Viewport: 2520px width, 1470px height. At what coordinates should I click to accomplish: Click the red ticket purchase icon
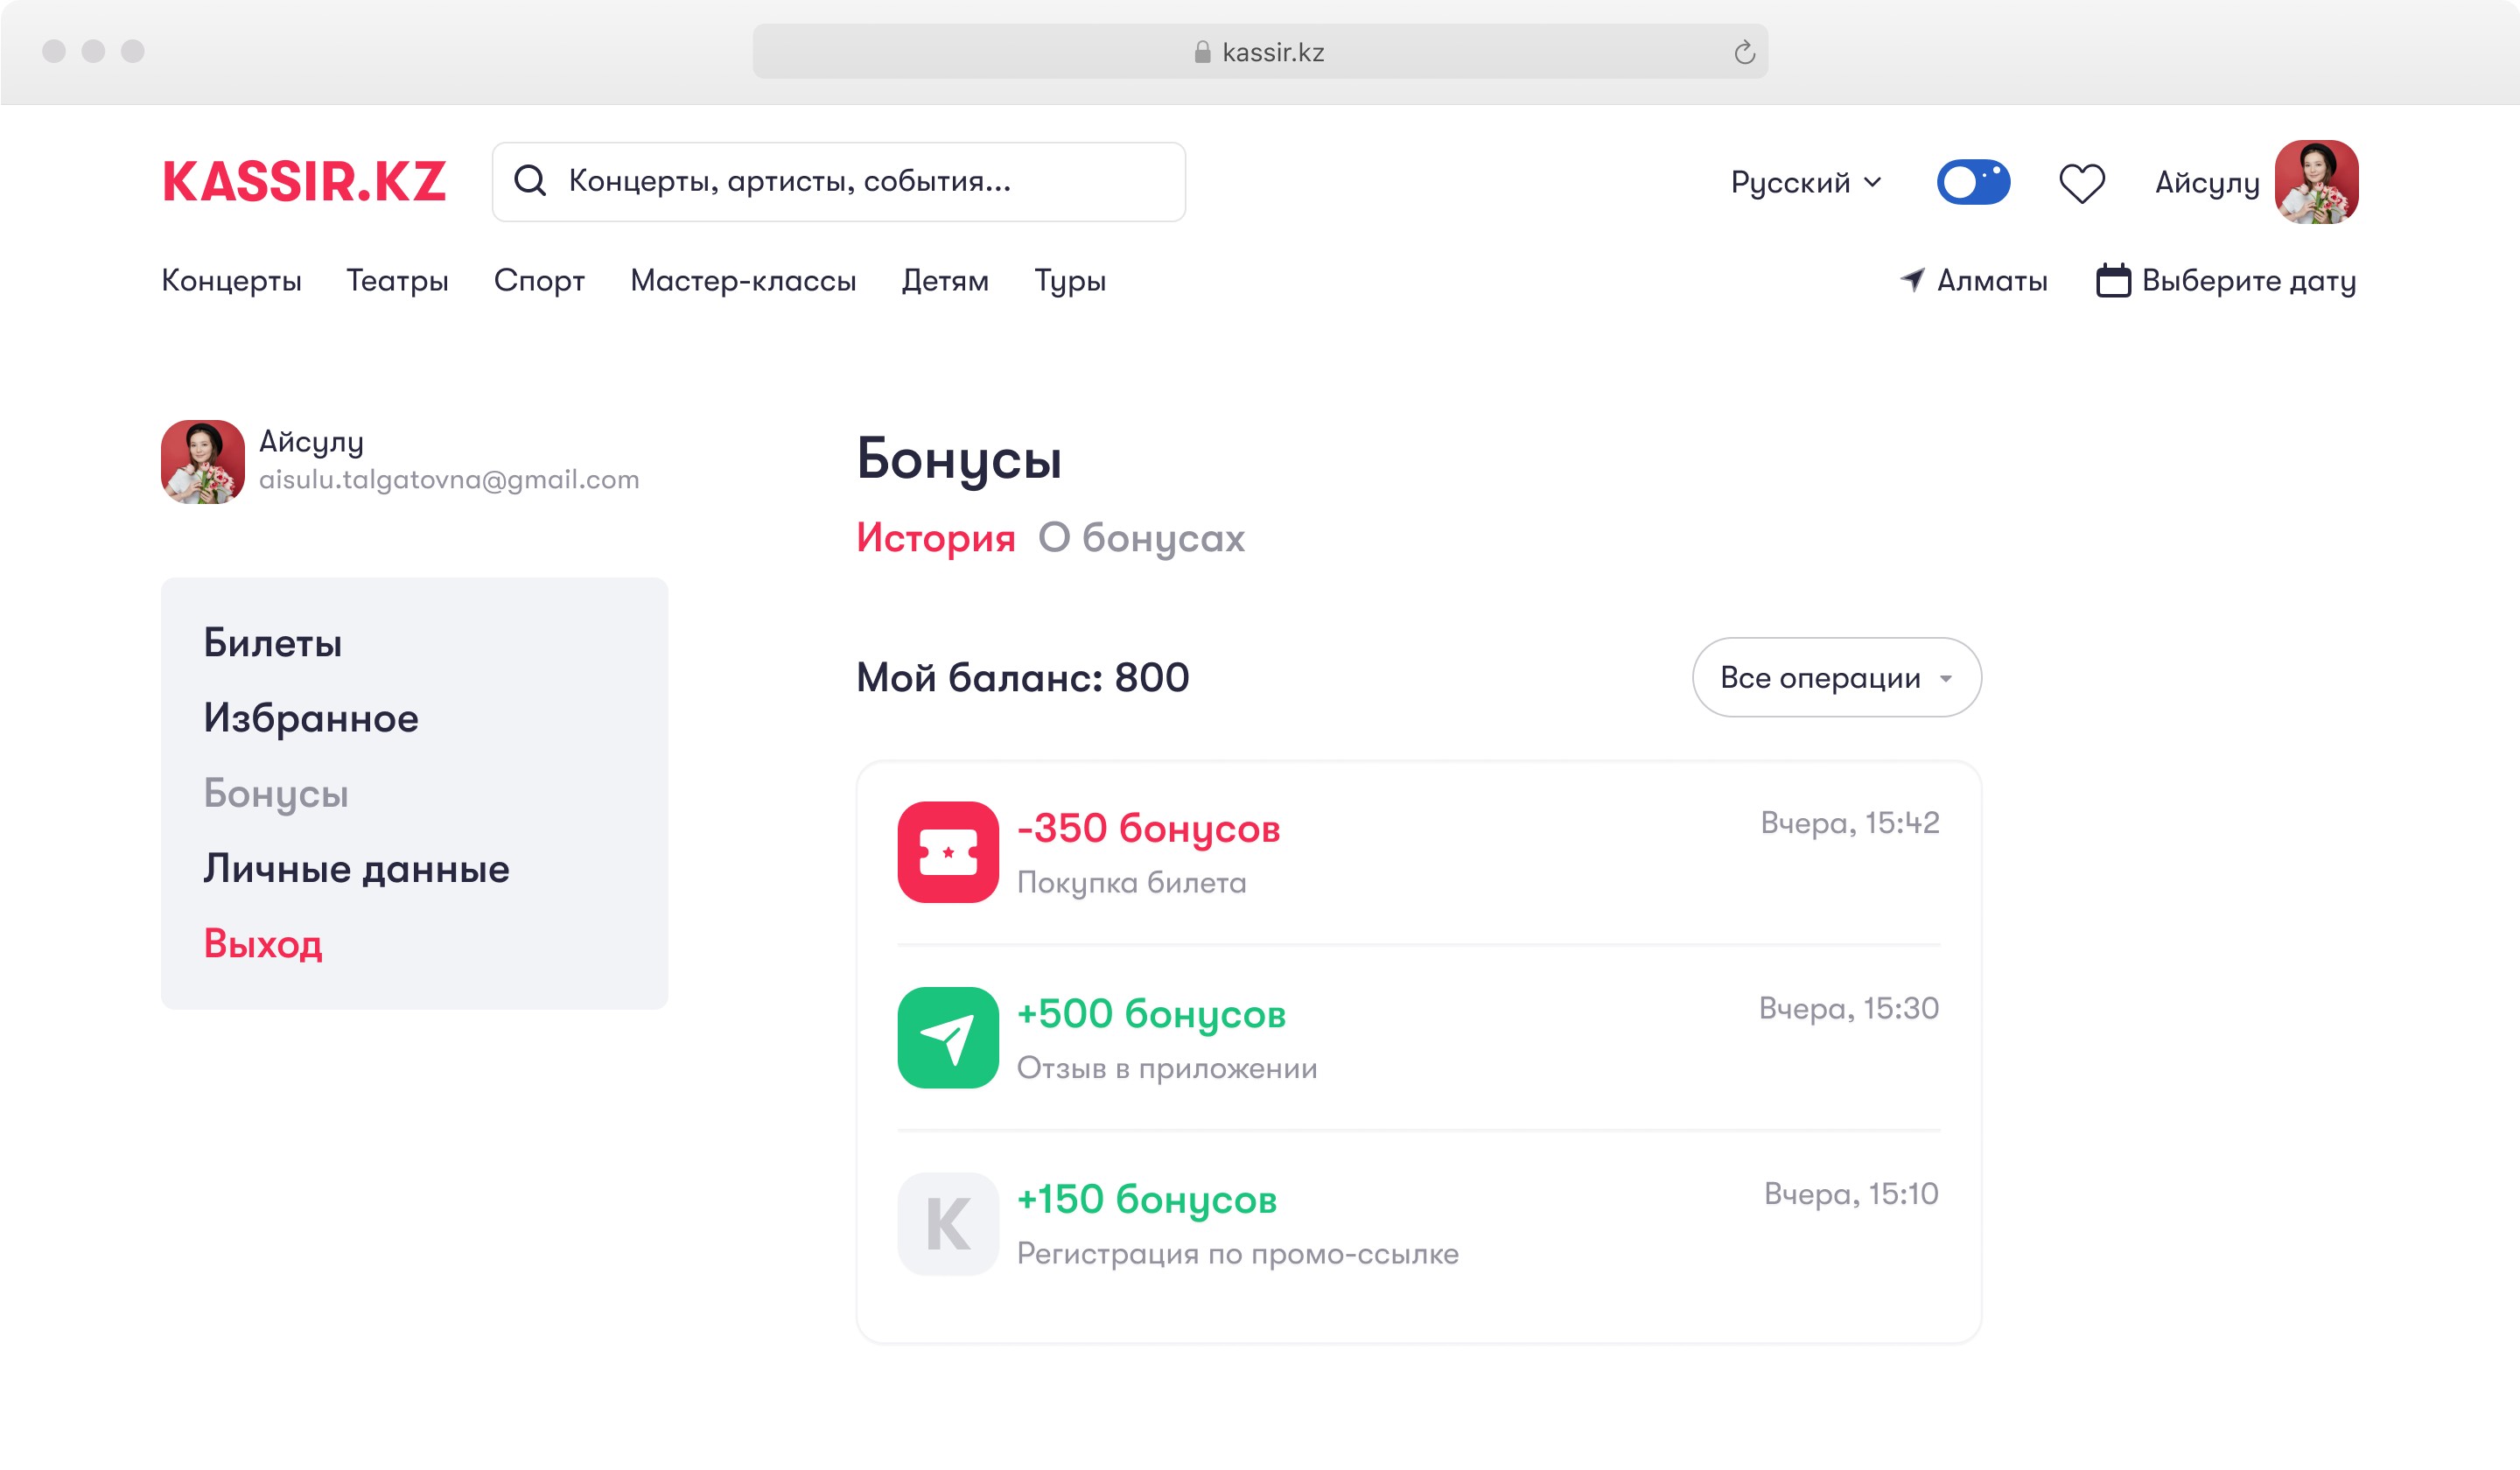(x=948, y=852)
